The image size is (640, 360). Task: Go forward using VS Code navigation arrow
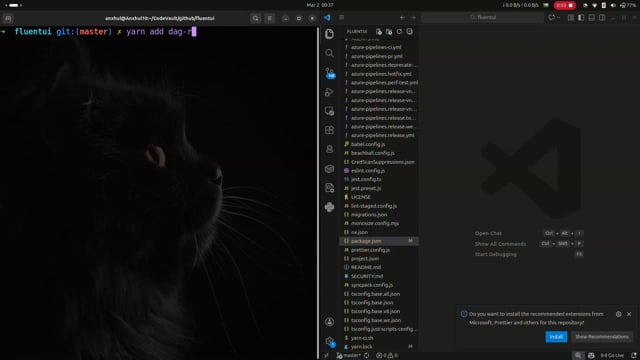[413, 18]
